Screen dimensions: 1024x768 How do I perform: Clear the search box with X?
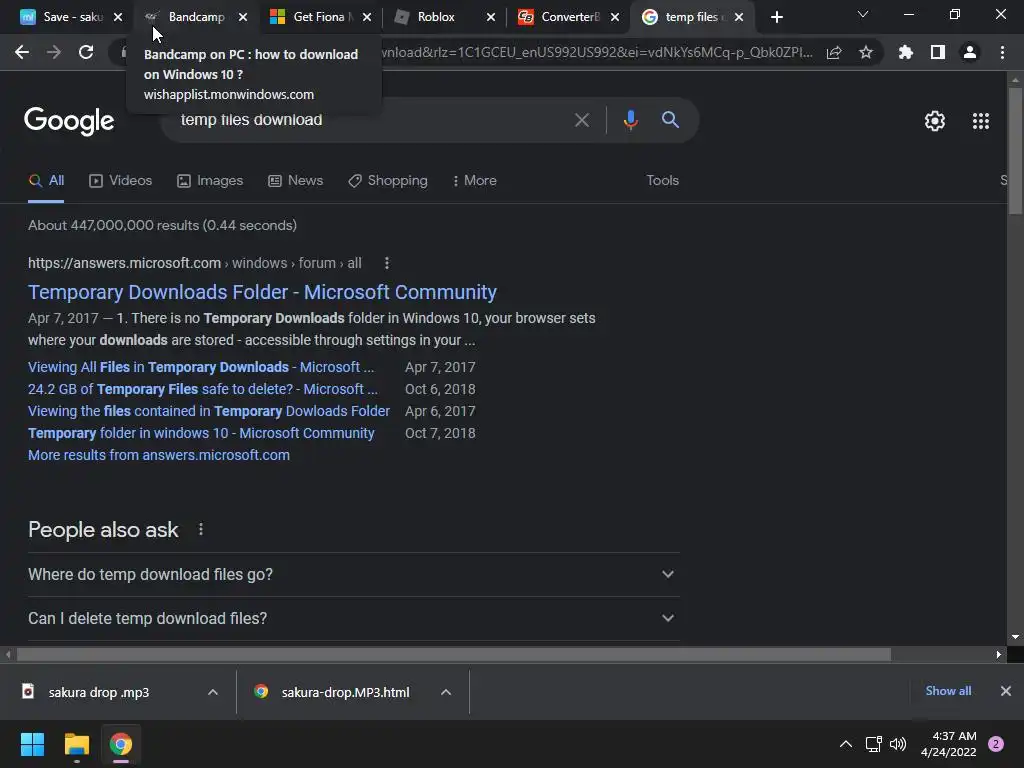(581, 120)
